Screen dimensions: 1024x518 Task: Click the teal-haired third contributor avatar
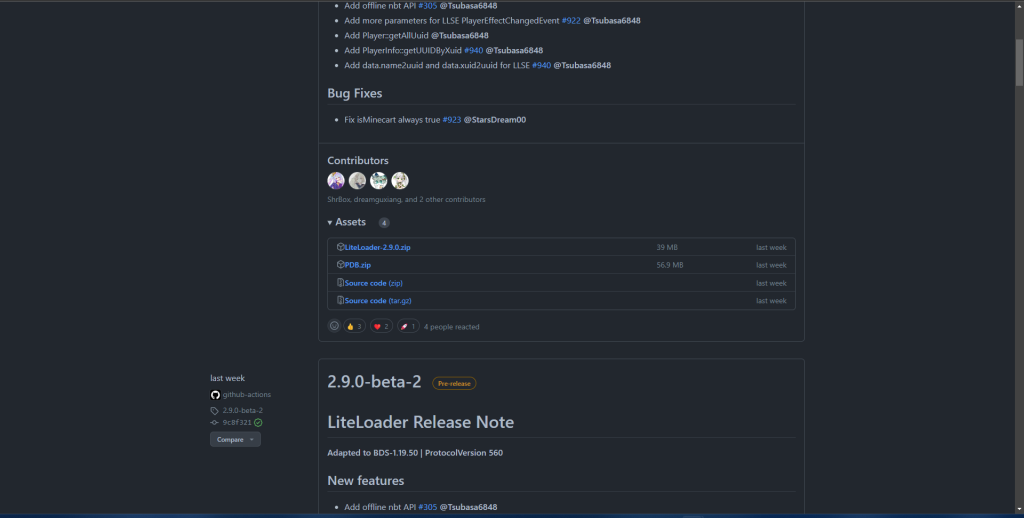click(379, 181)
